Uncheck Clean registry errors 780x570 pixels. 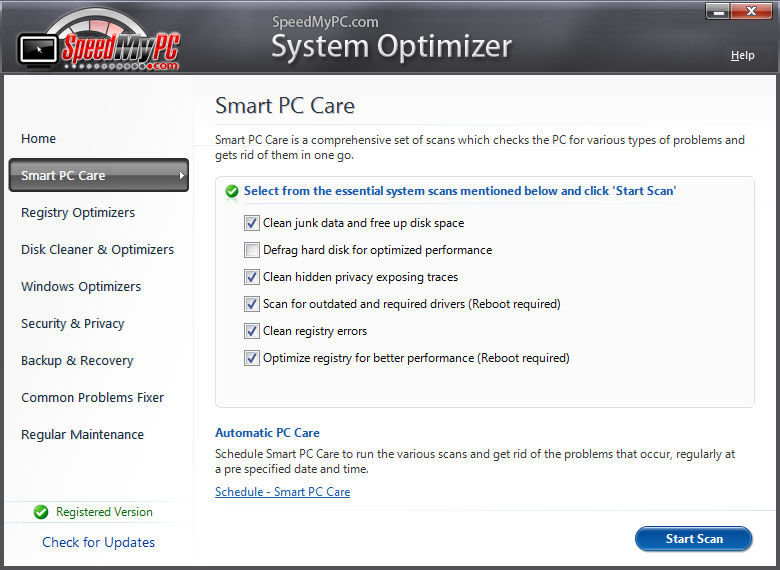coord(252,331)
